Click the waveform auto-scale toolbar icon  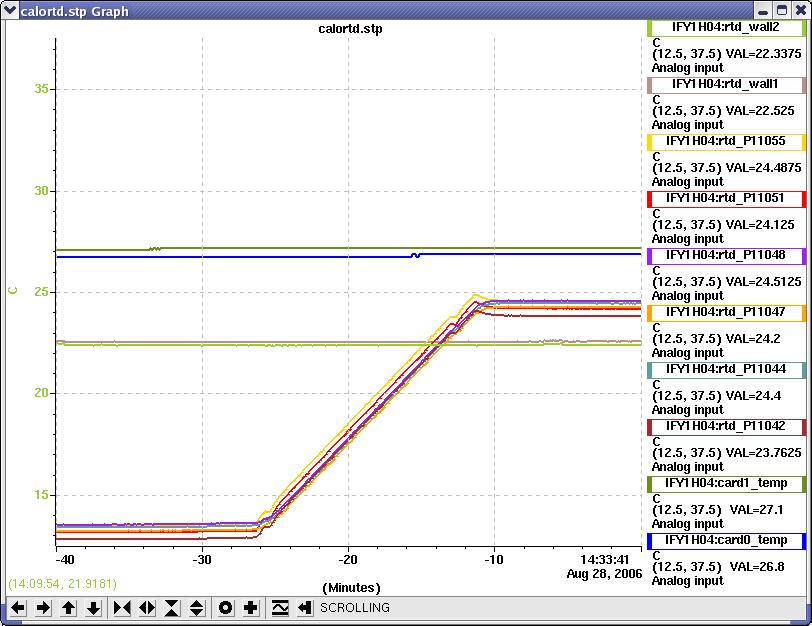[280, 607]
